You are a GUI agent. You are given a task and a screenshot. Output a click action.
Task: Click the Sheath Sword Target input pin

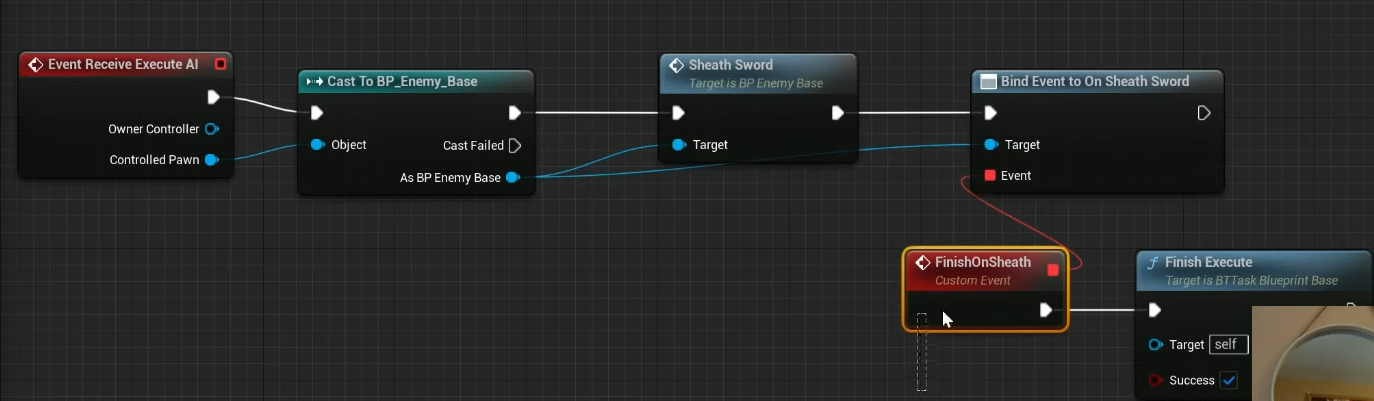(x=679, y=145)
